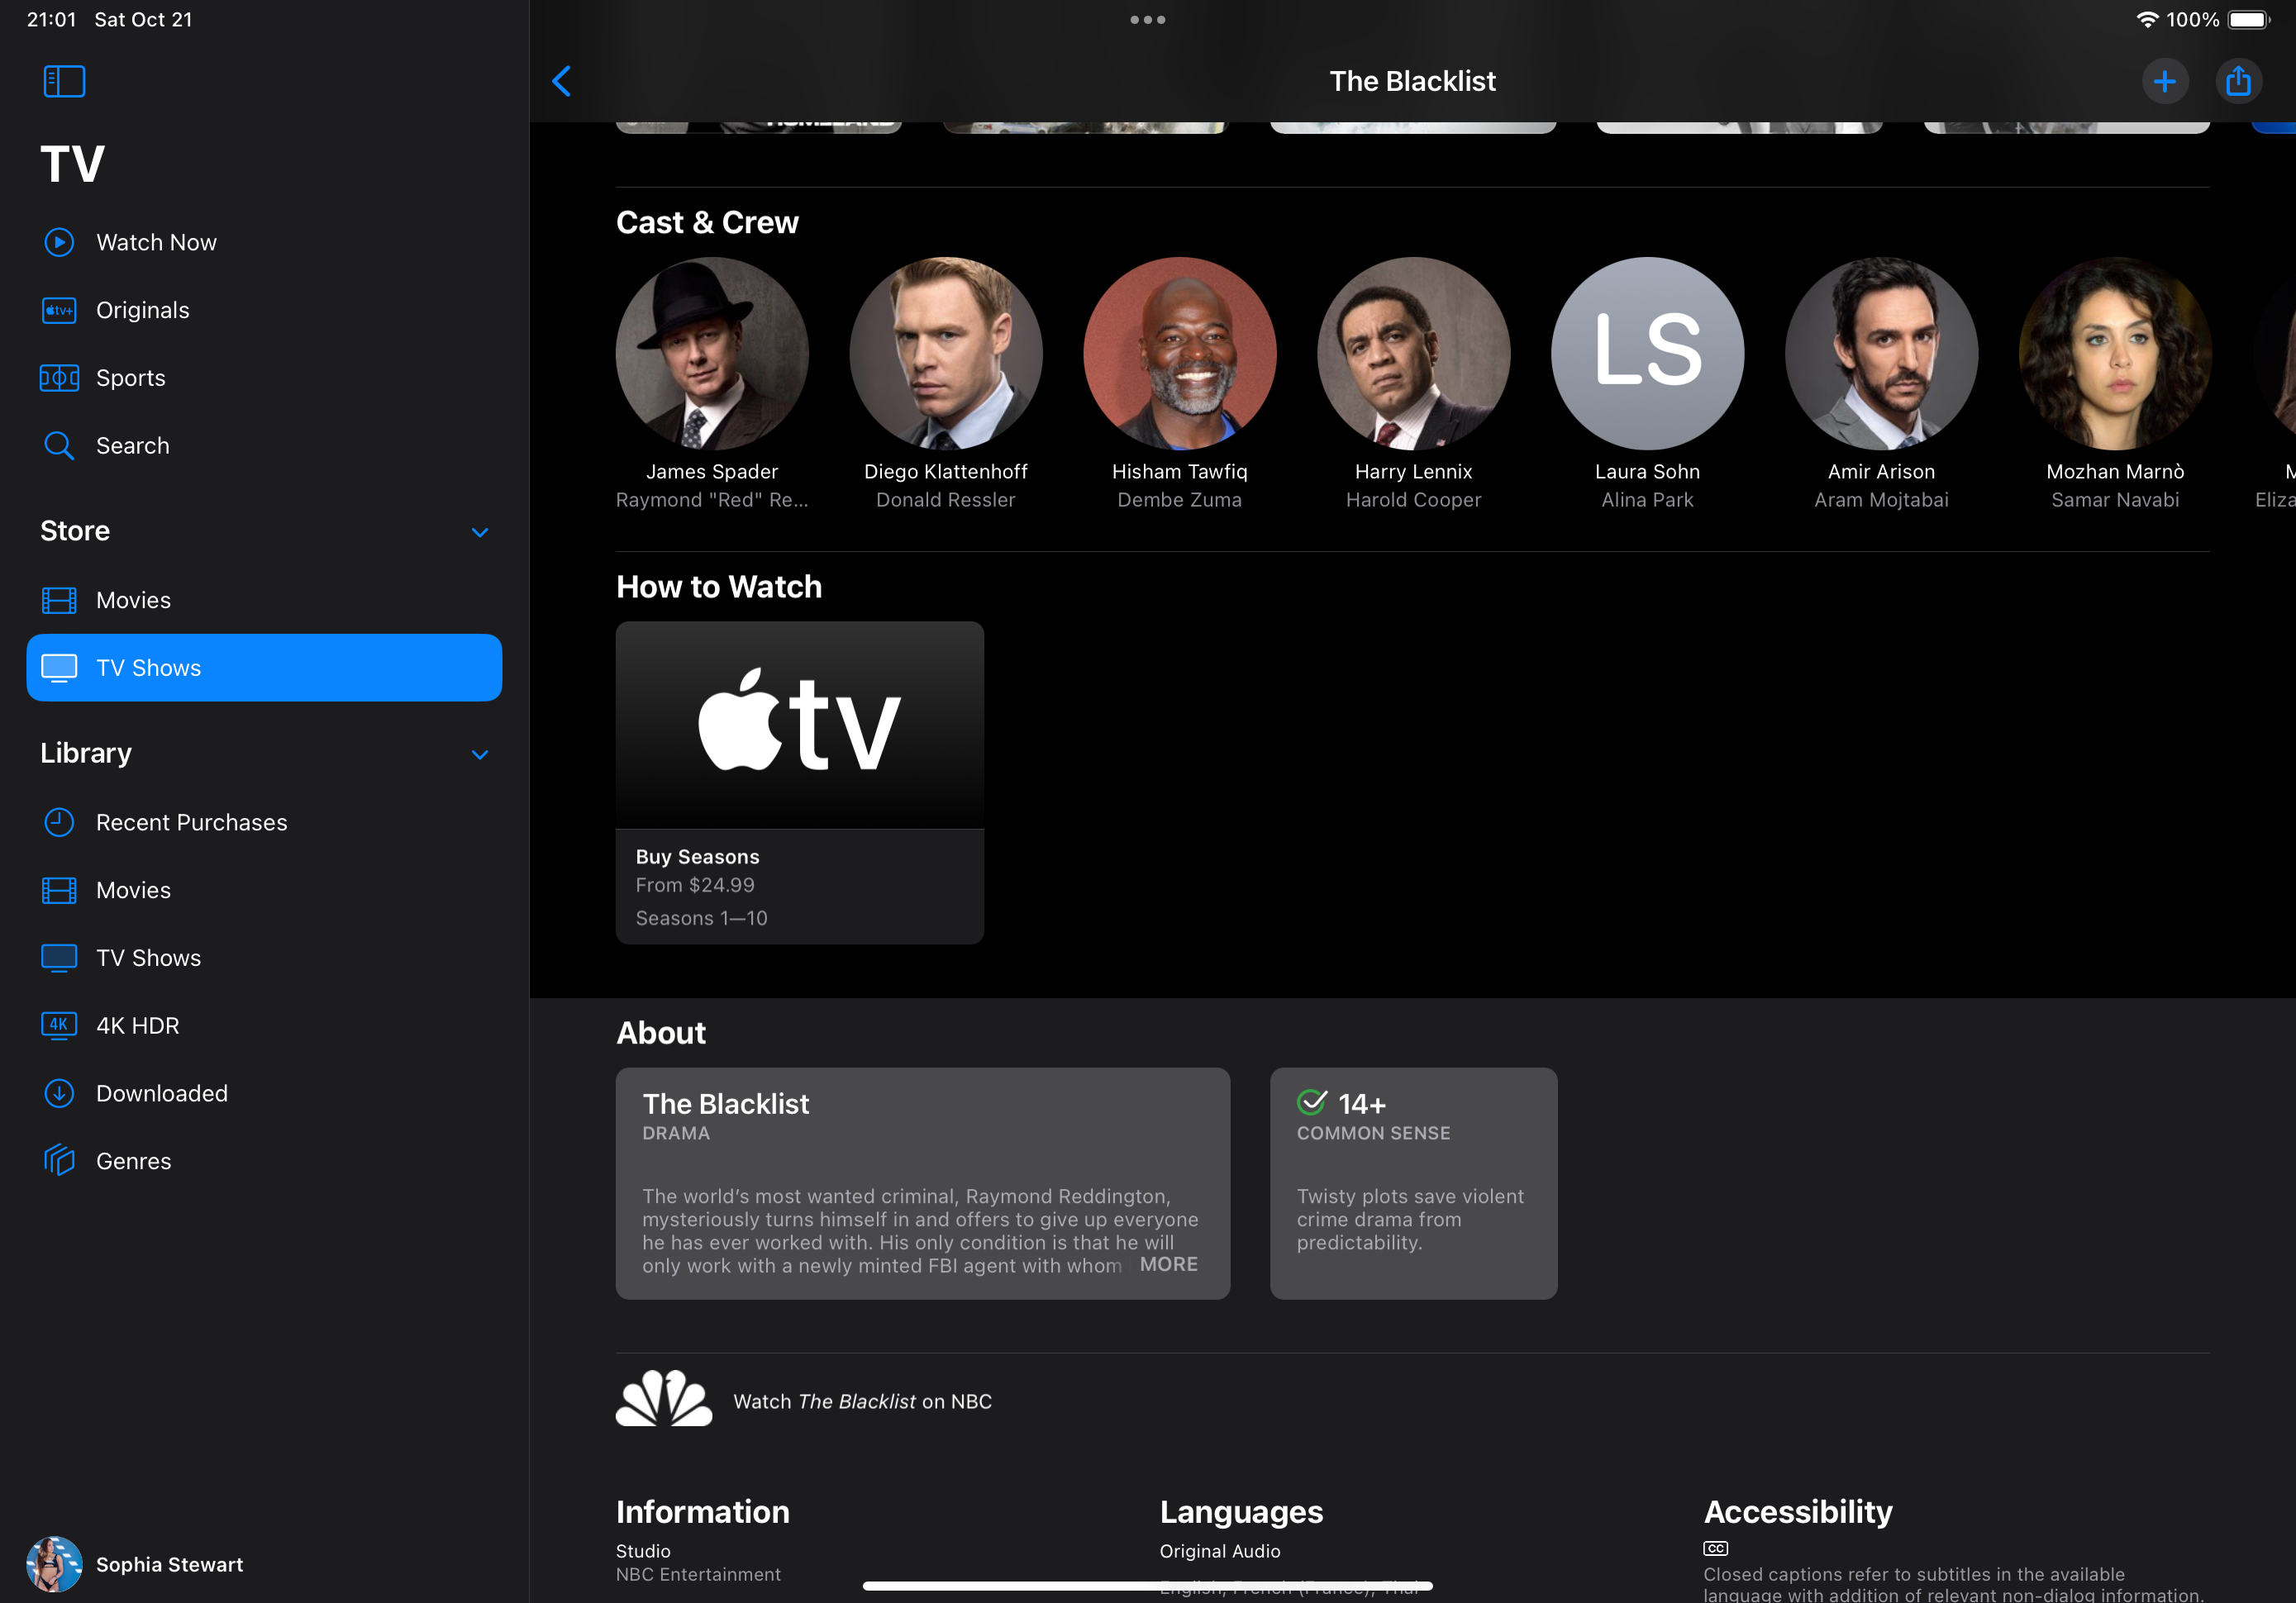Click the Genres library icon
The width and height of the screenshot is (2296, 1603).
[61, 1160]
